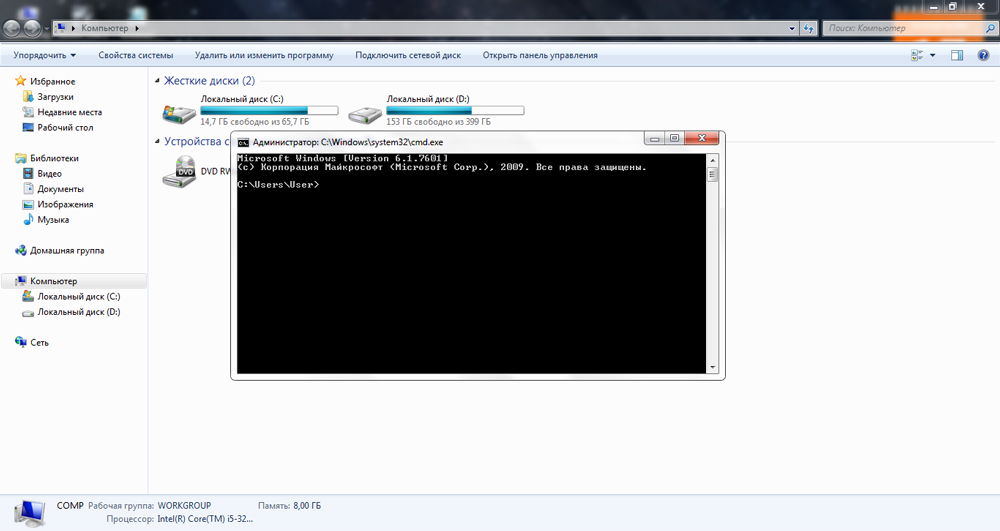
Task: Click the command prompt vertical scrollbar
Action: (x=713, y=260)
